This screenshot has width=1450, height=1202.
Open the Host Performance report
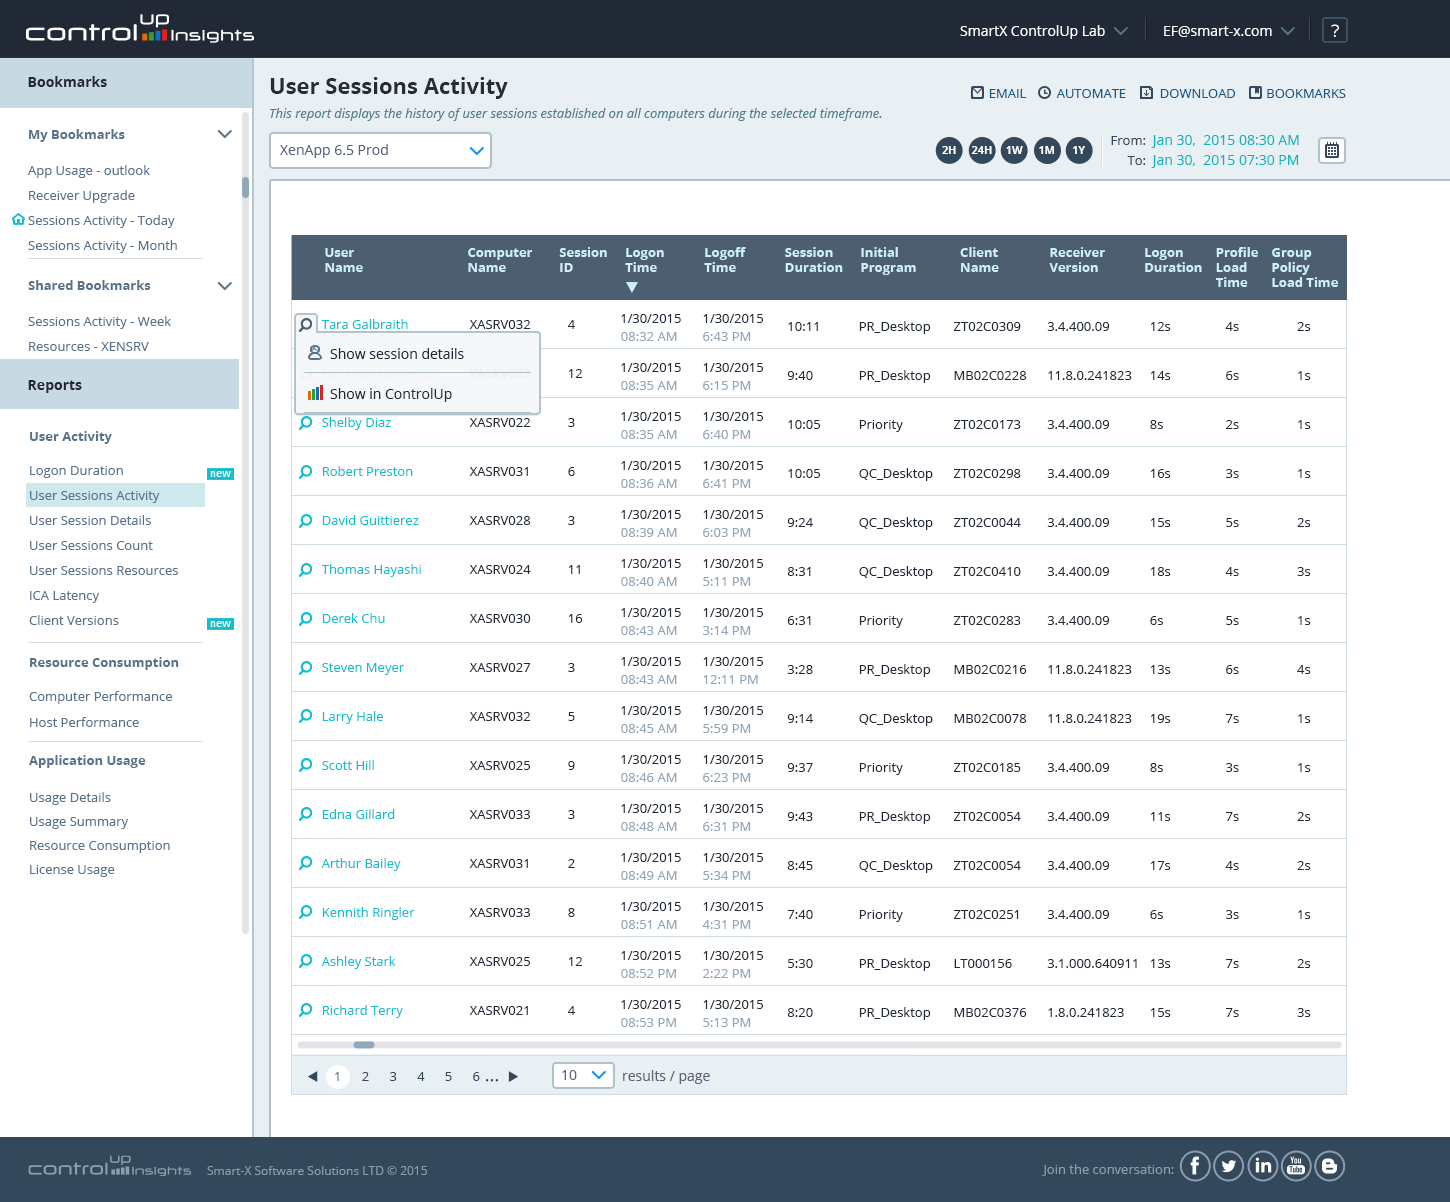(x=84, y=722)
